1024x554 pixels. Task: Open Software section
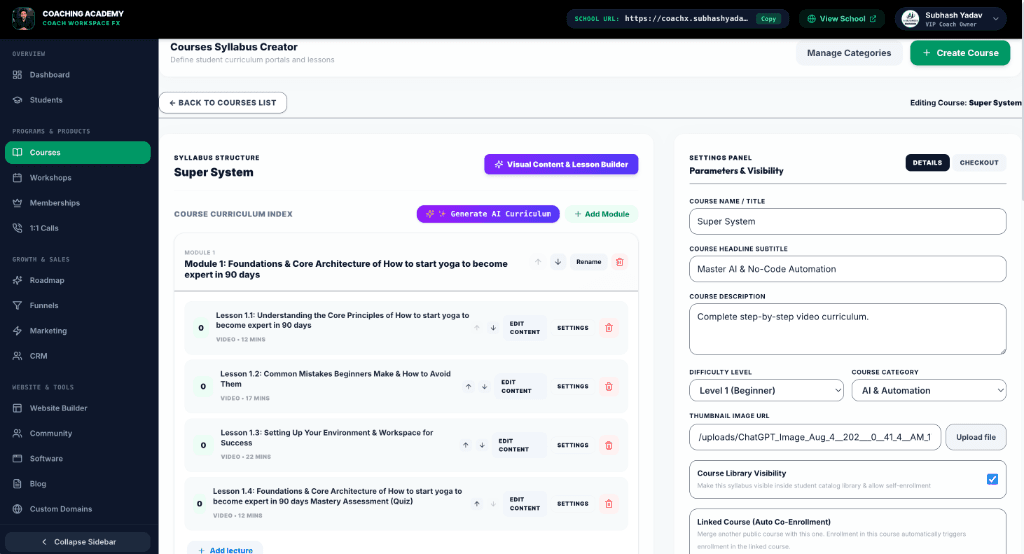(x=78, y=459)
